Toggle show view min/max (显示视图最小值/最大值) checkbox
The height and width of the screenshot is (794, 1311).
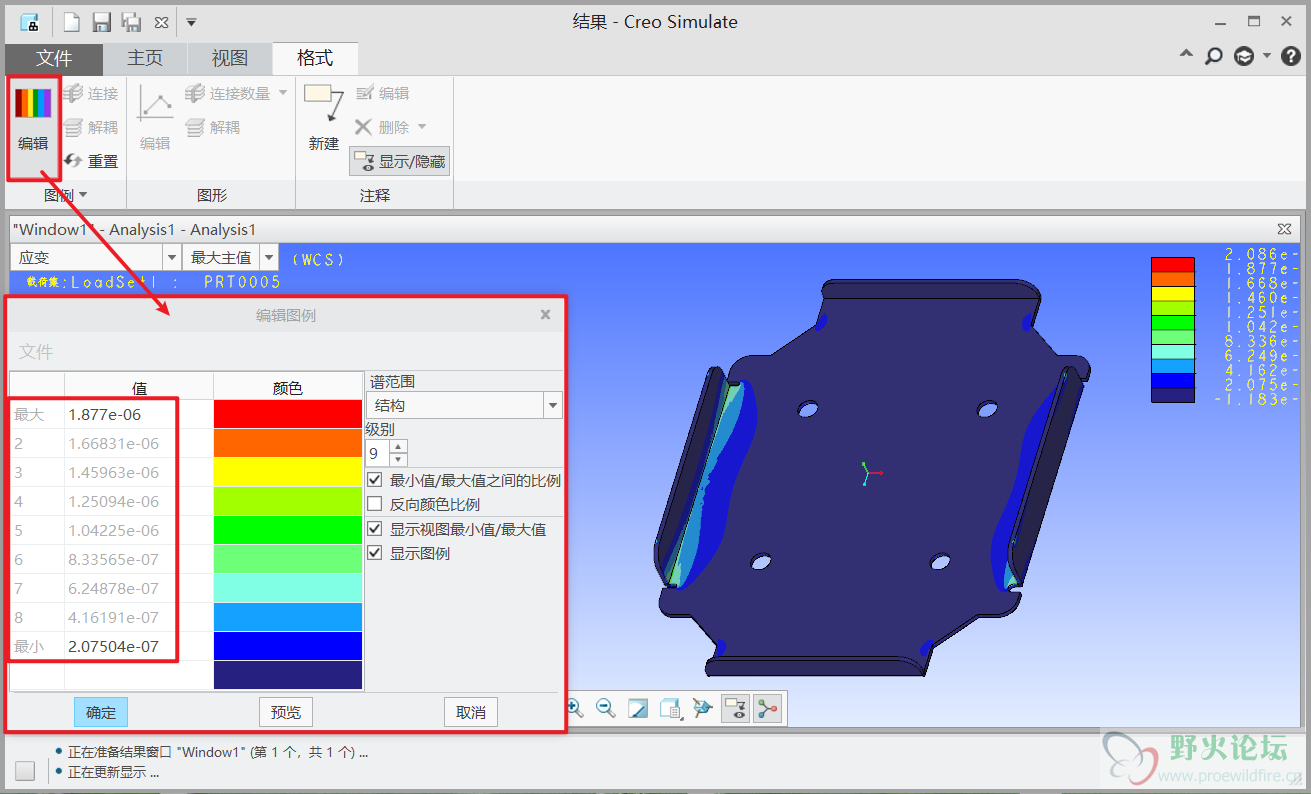(375, 529)
